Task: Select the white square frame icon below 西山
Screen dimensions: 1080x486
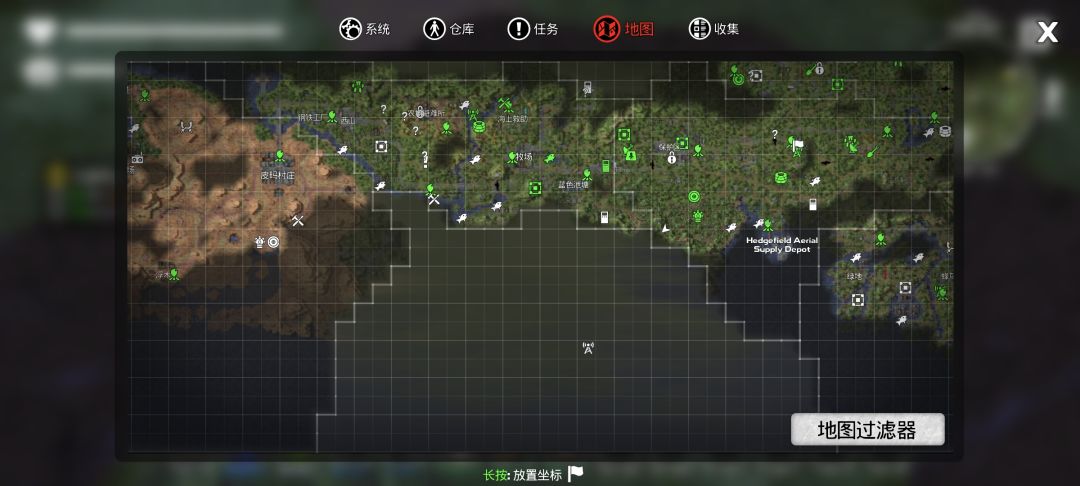Action: (x=381, y=146)
